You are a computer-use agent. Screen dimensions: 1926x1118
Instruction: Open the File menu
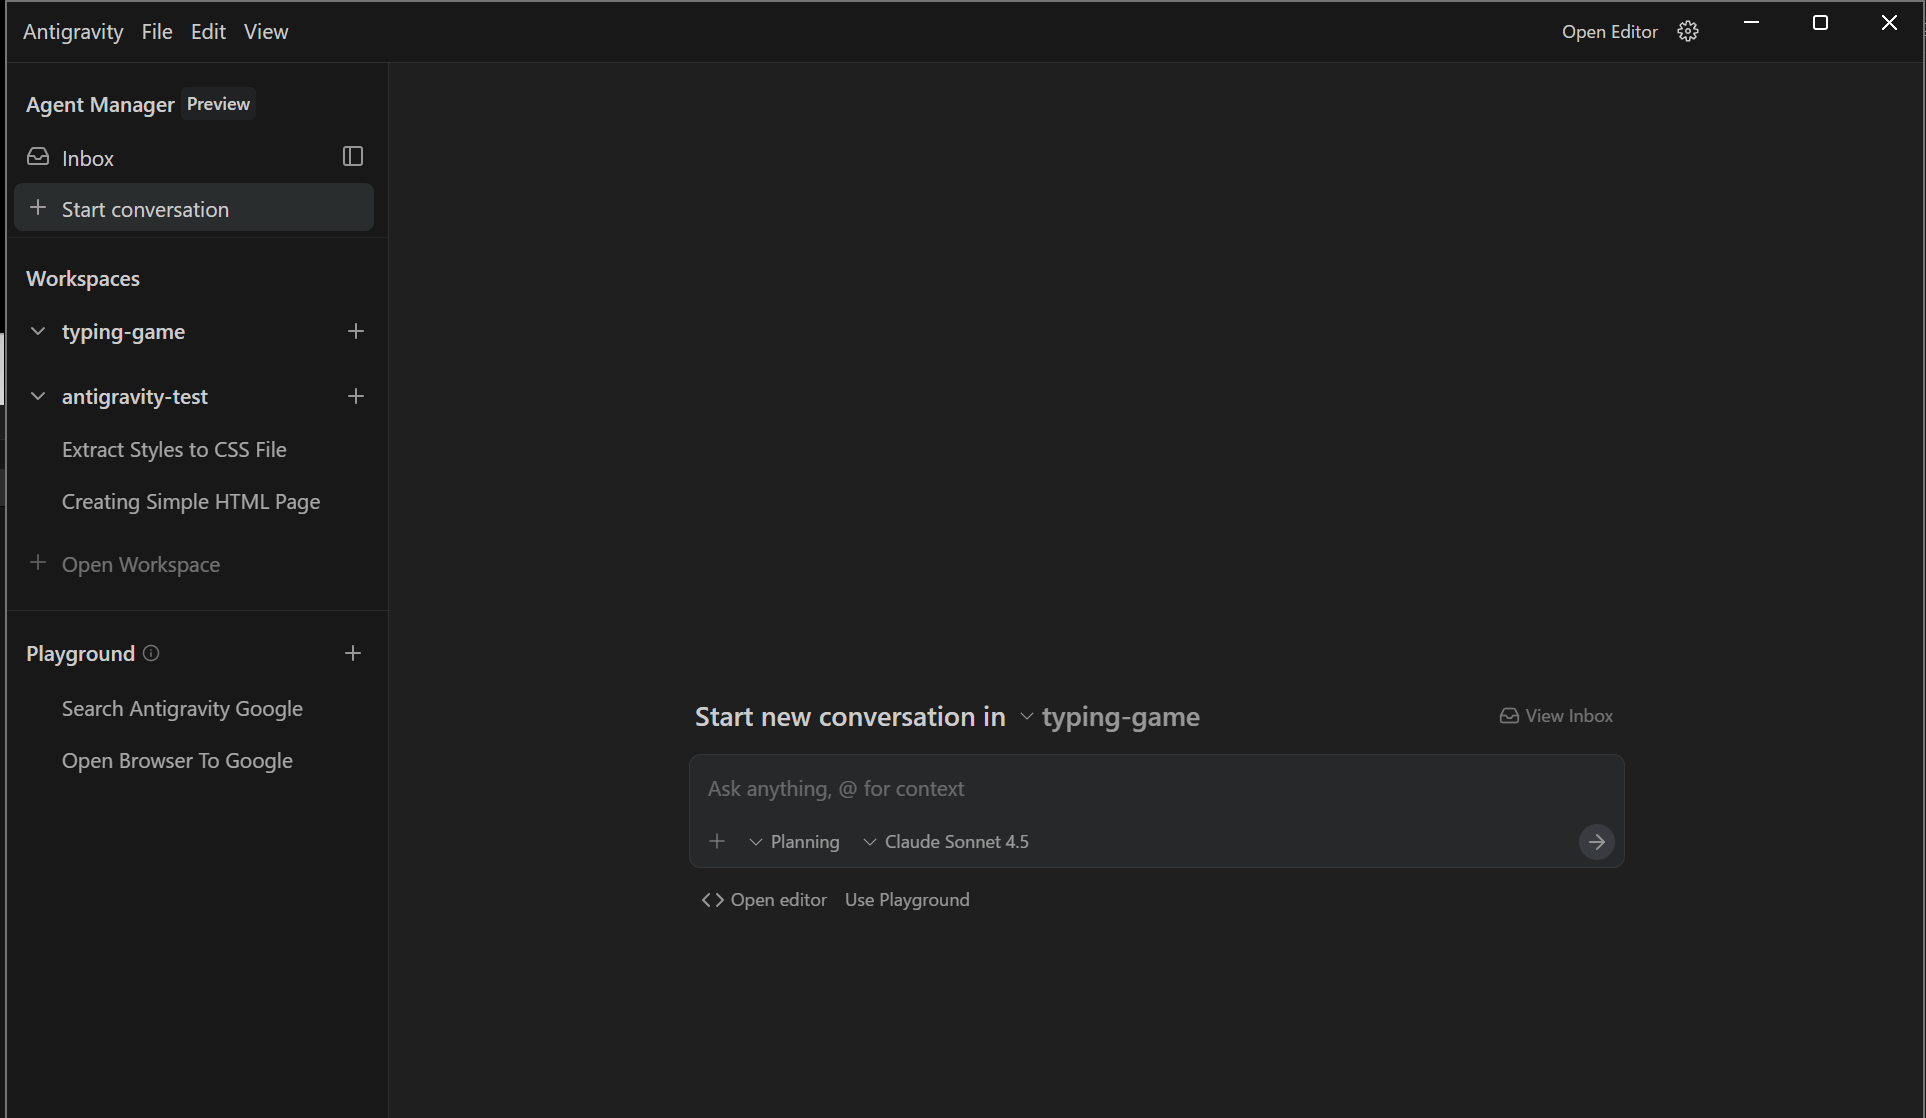point(157,32)
